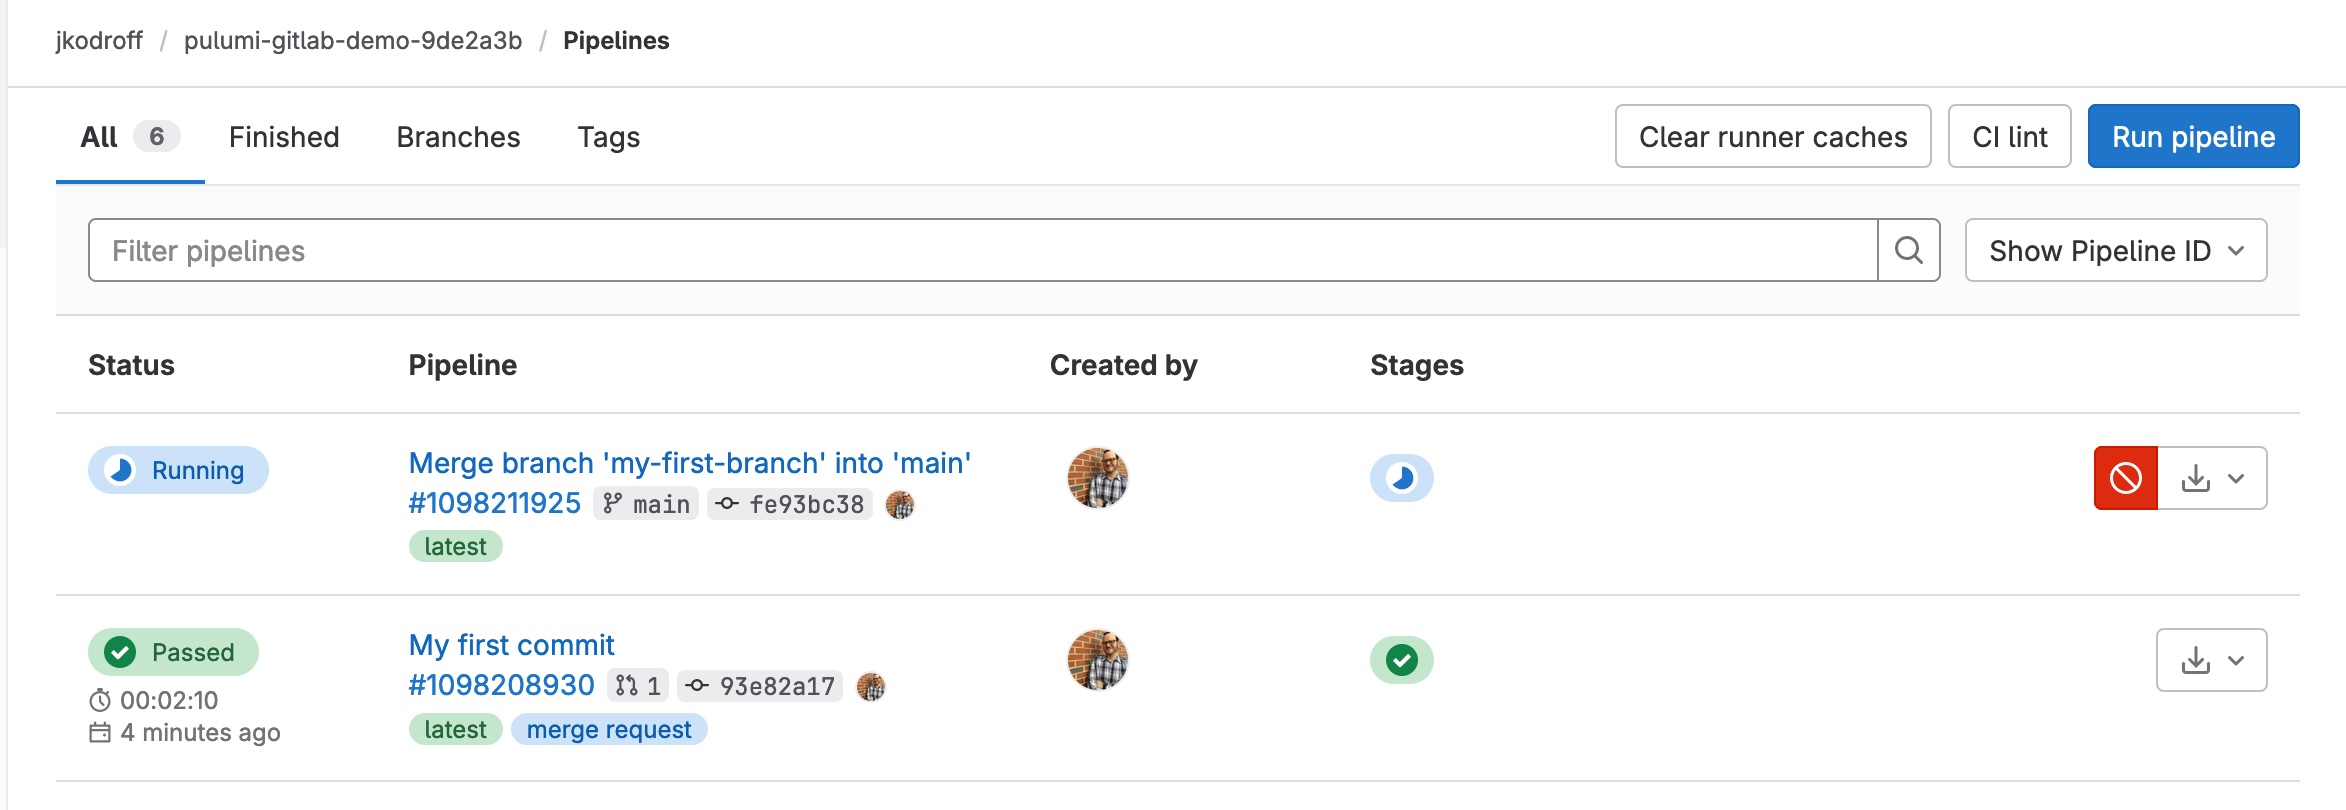
Task: Open the 'My first commit' link
Action: pos(512,645)
